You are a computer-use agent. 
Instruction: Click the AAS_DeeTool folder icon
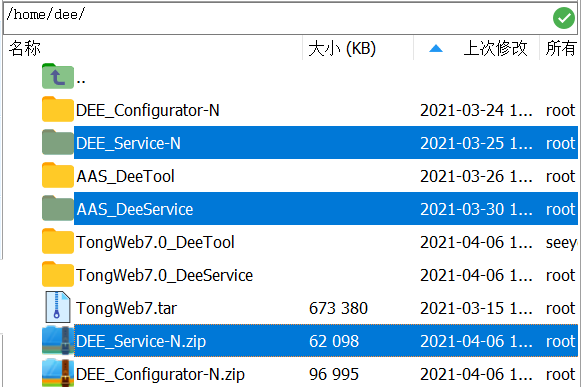tap(58, 175)
